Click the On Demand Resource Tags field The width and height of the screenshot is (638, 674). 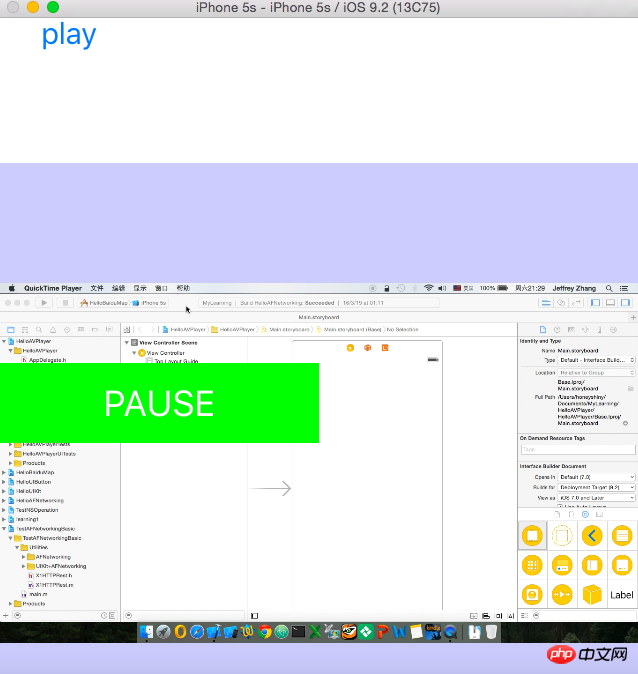click(x=578, y=450)
